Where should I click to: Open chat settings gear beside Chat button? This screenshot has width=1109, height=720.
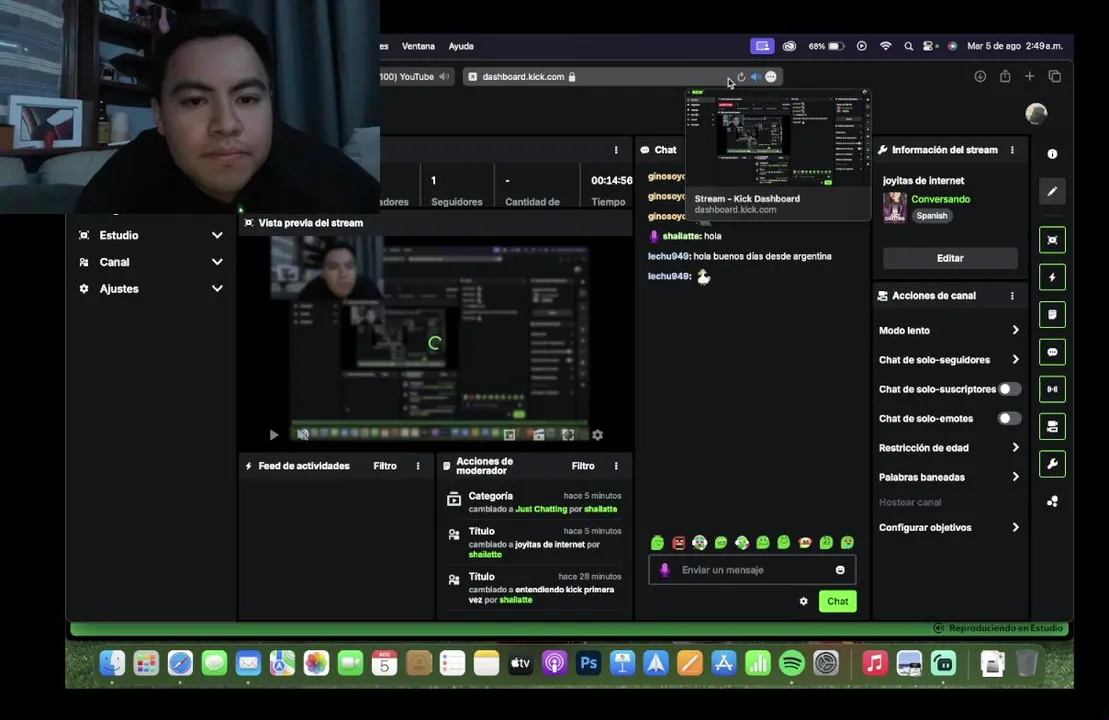(x=803, y=601)
